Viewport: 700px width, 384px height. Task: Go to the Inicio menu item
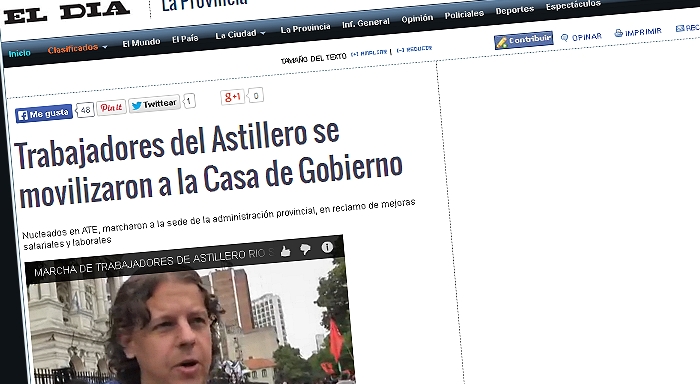point(20,53)
